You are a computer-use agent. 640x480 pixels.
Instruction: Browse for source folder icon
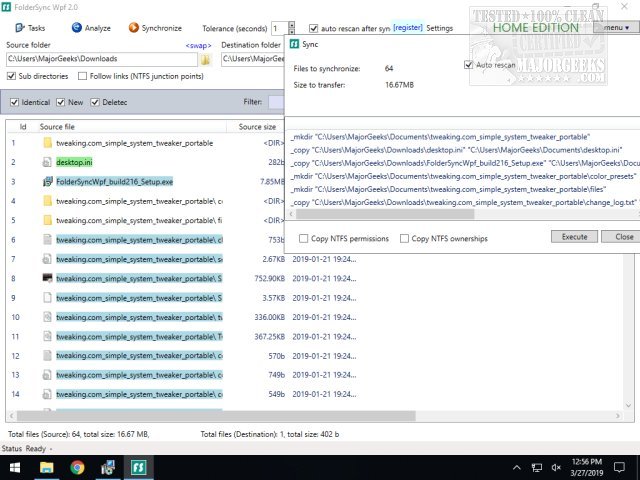[205, 60]
